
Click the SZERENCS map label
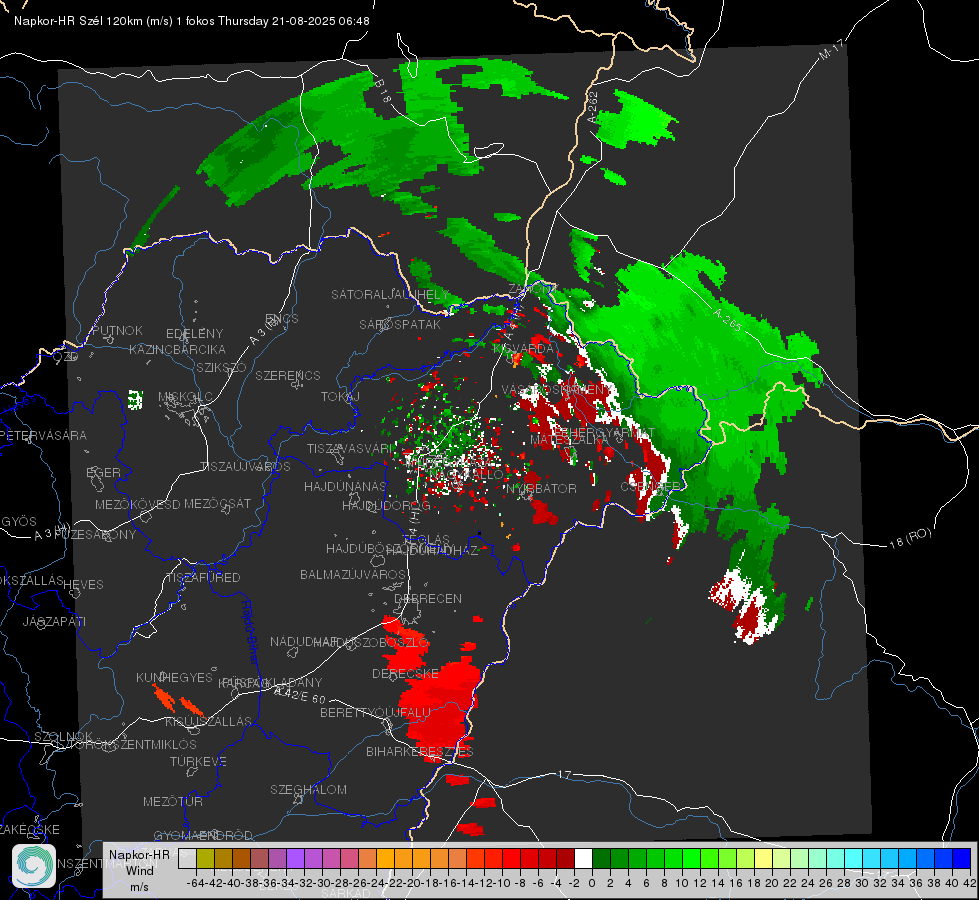click(x=288, y=375)
